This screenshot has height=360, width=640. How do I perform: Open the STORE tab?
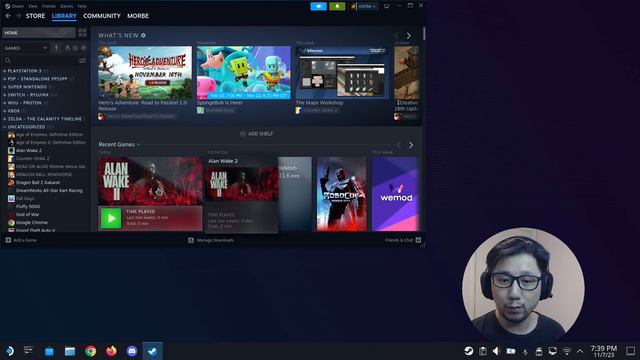(36, 16)
